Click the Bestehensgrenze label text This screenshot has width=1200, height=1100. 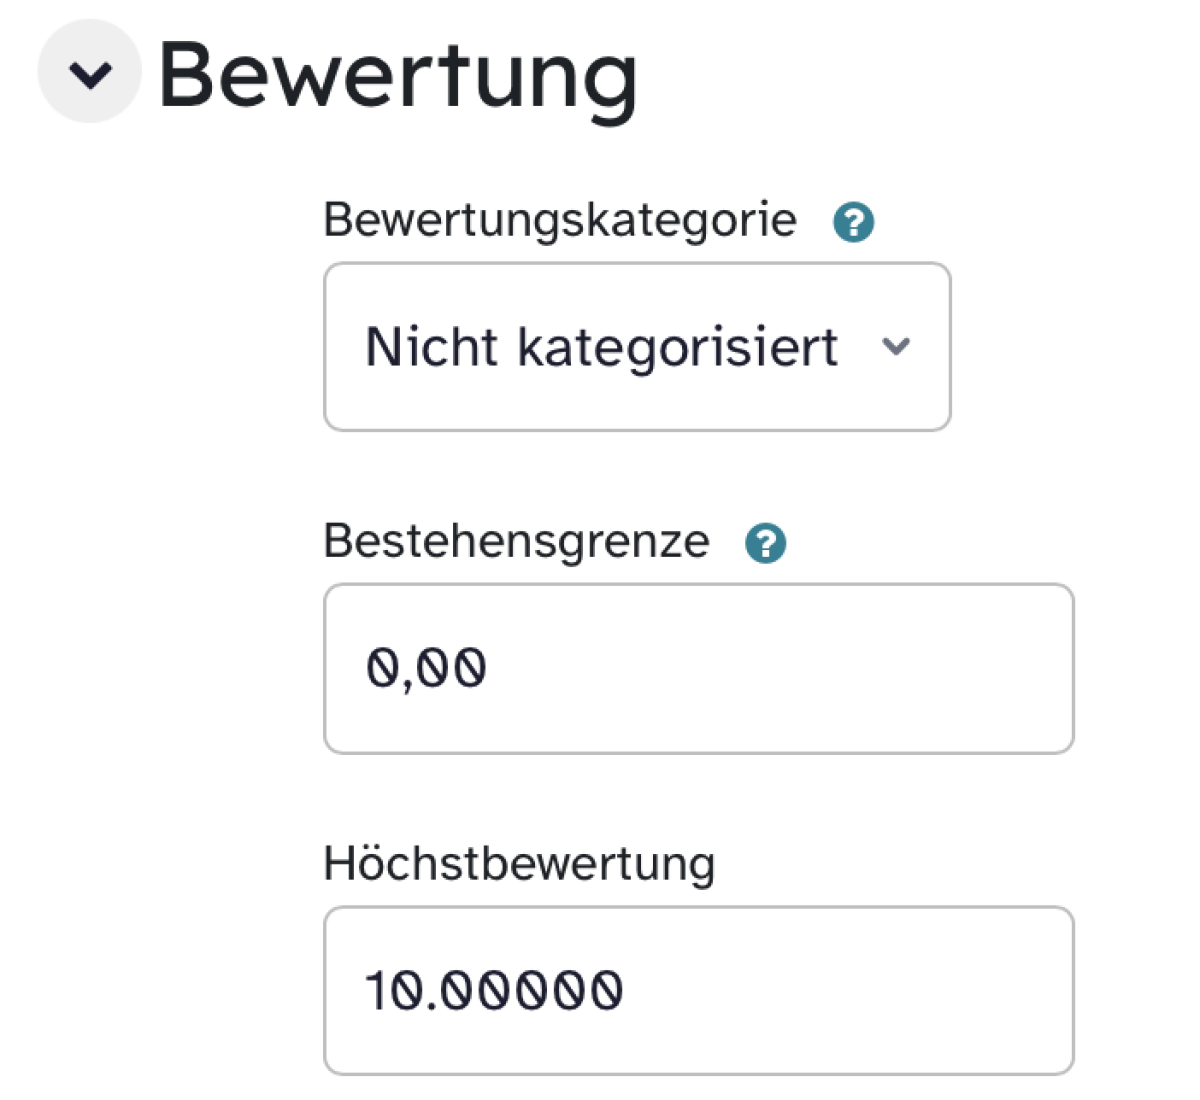[516, 542]
